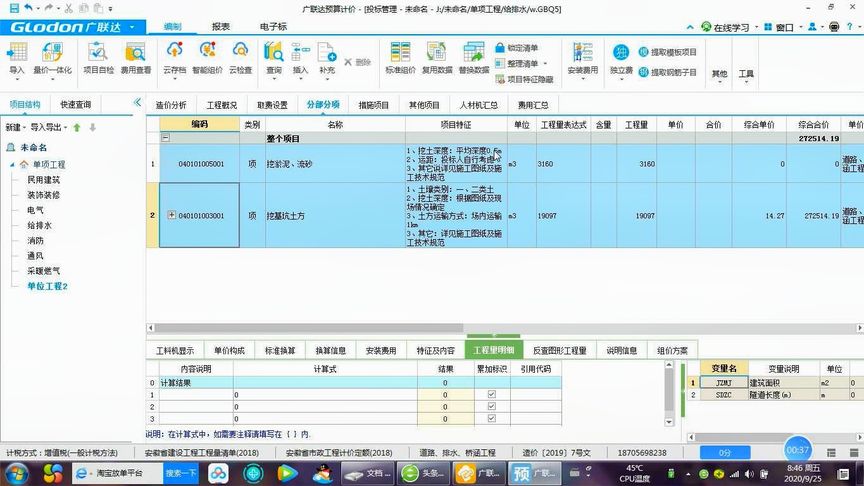Click 提取模板项目

(x=667, y=52)
